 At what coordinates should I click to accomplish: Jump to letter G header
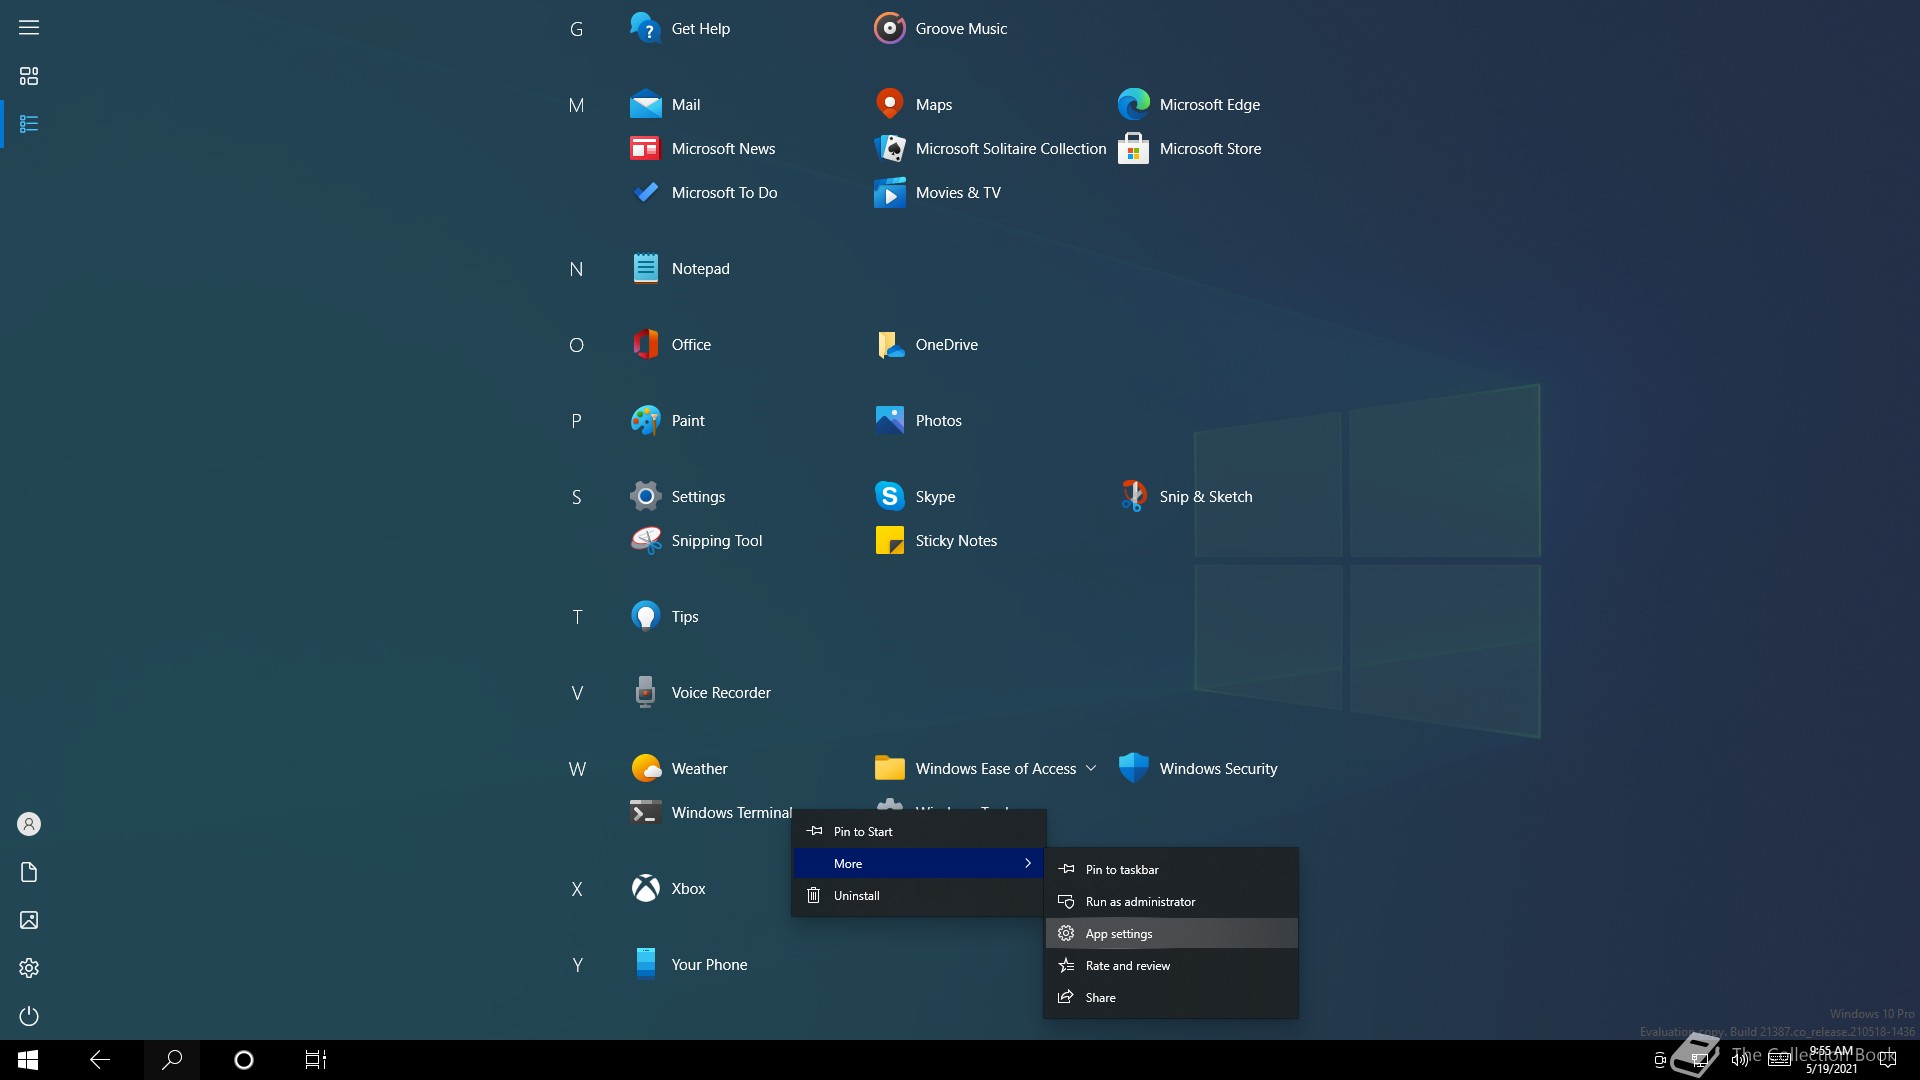click(576, 29)
